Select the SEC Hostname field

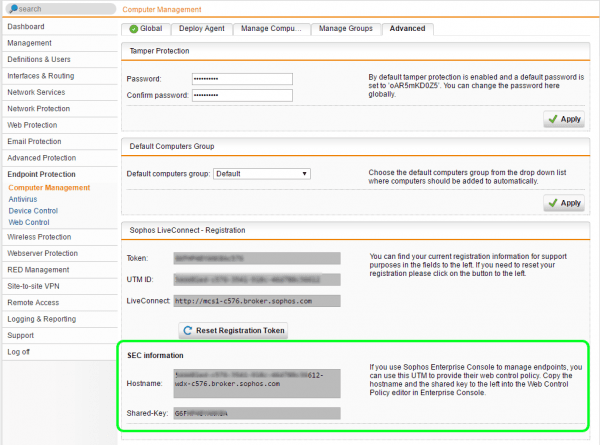[257, 383]
